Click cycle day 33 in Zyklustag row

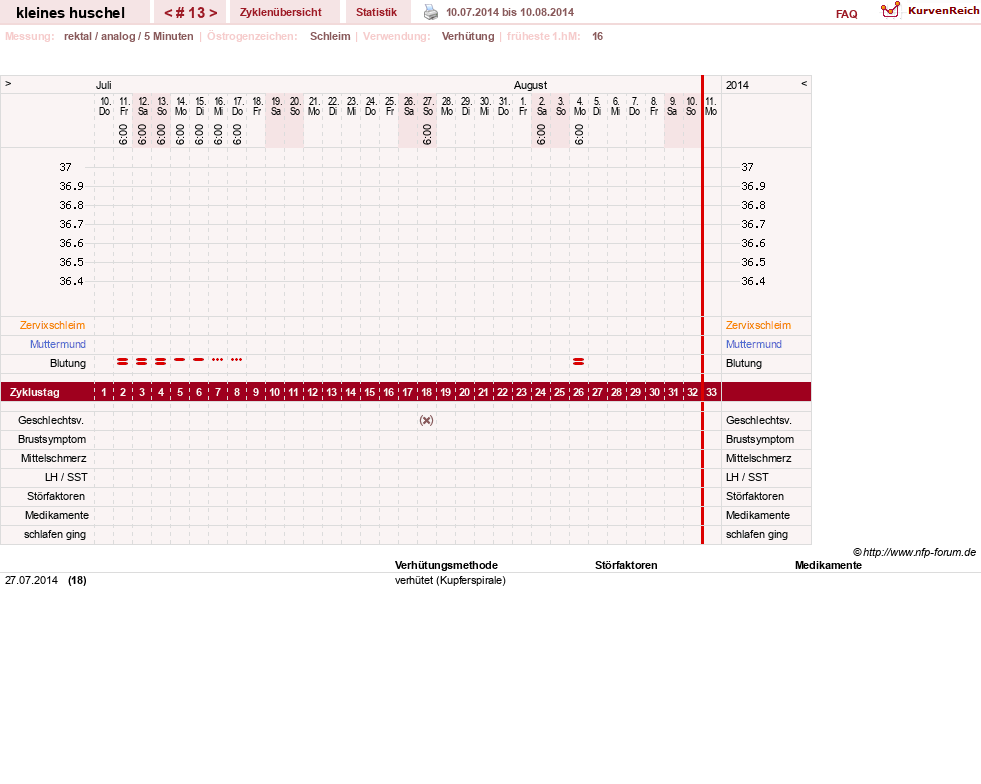(x=711, y=392)
